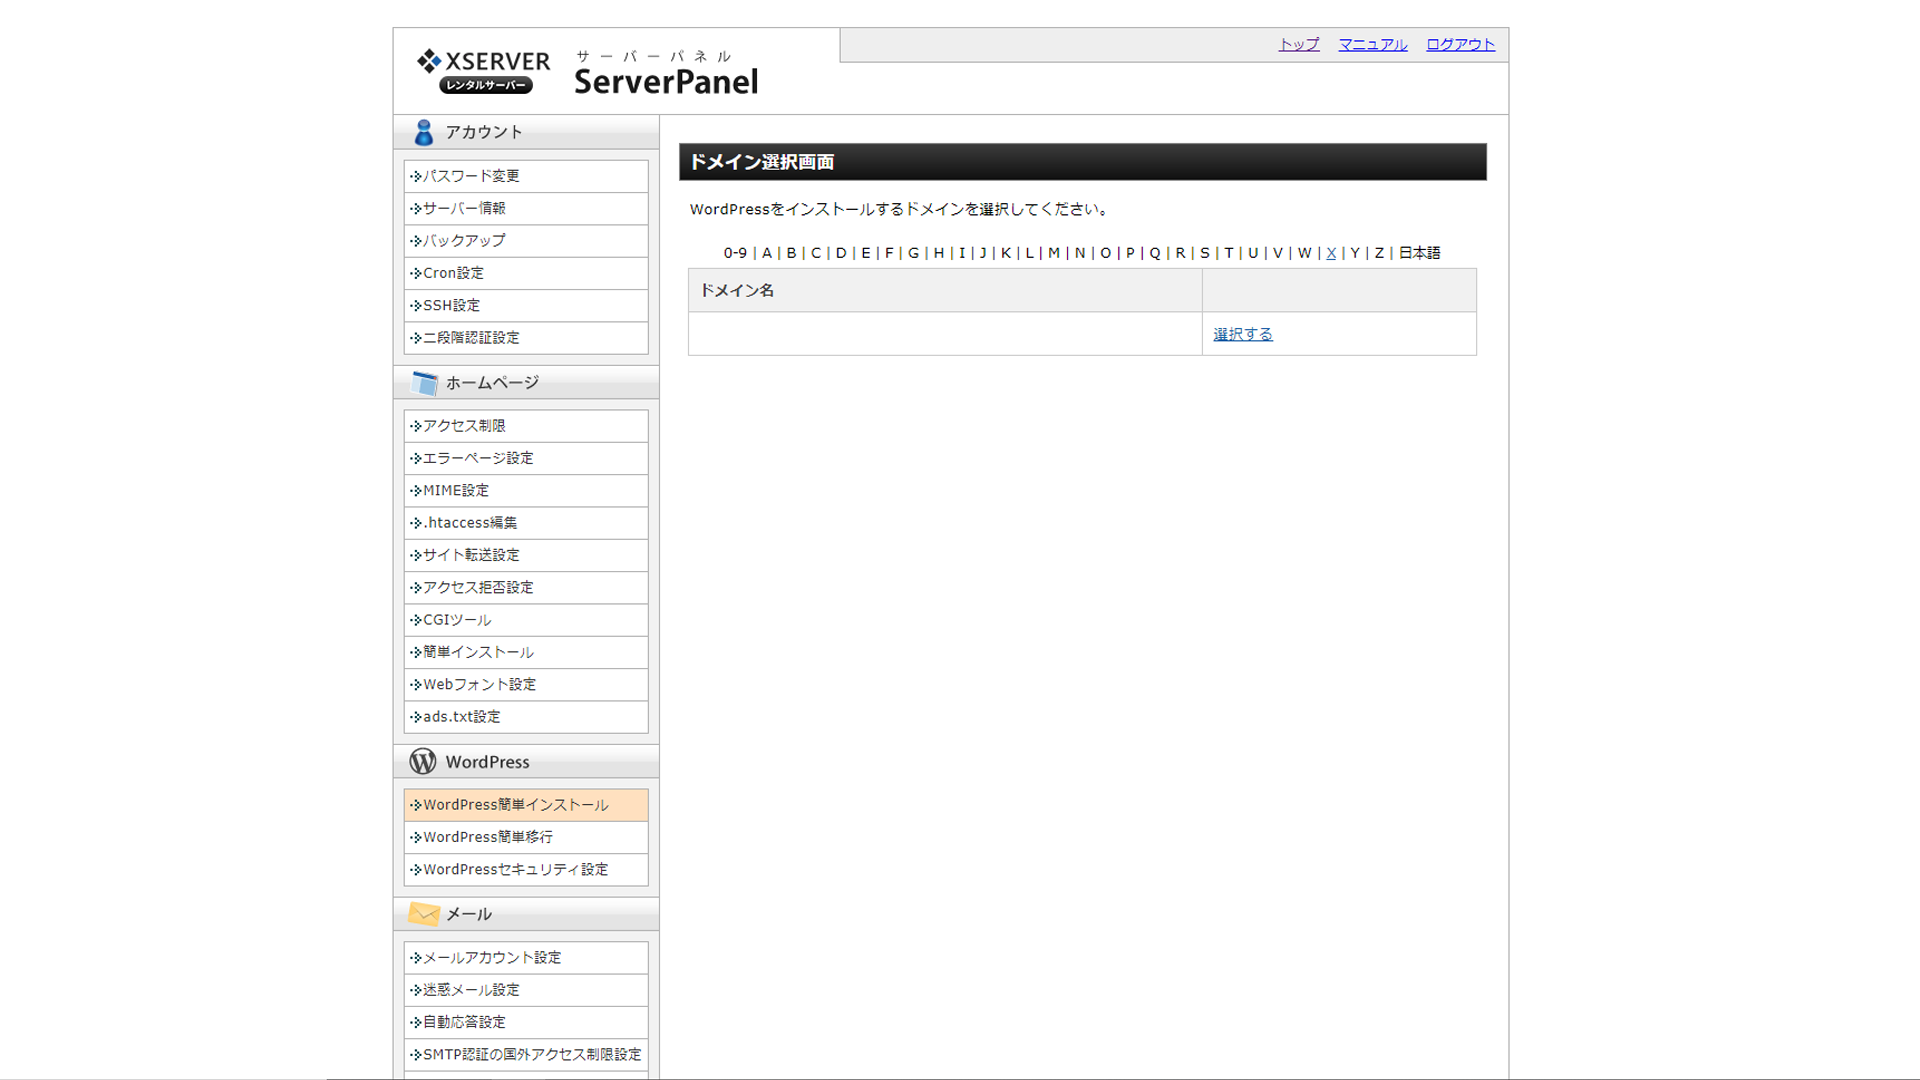Open WordPressセキュリティ設定 menu item
The image size is (1920, 1080).
[x=515, y=870]
